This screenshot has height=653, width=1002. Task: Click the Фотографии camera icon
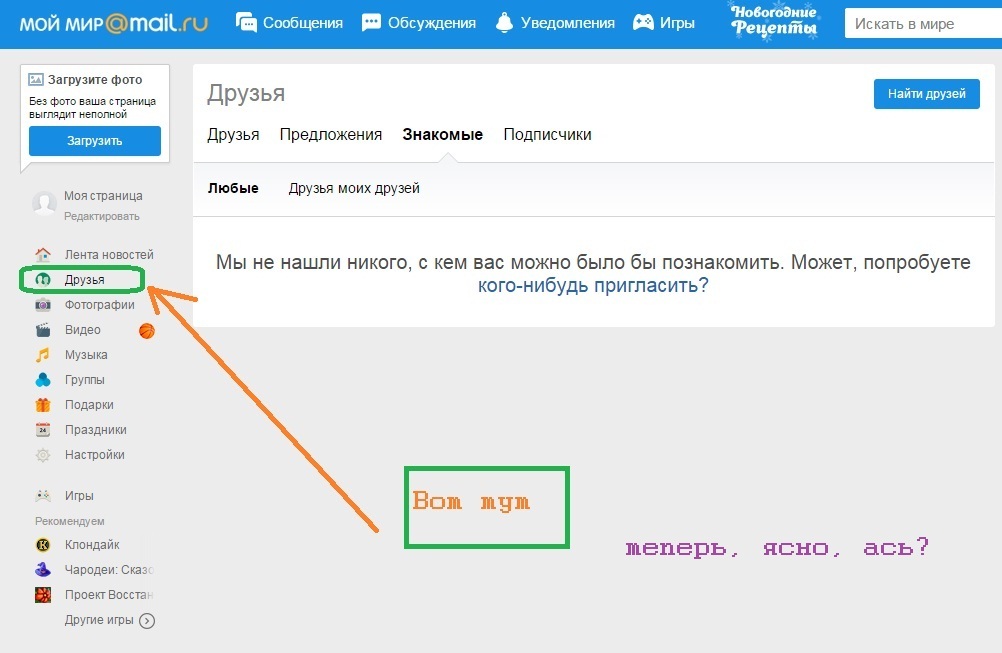point(43,305)
